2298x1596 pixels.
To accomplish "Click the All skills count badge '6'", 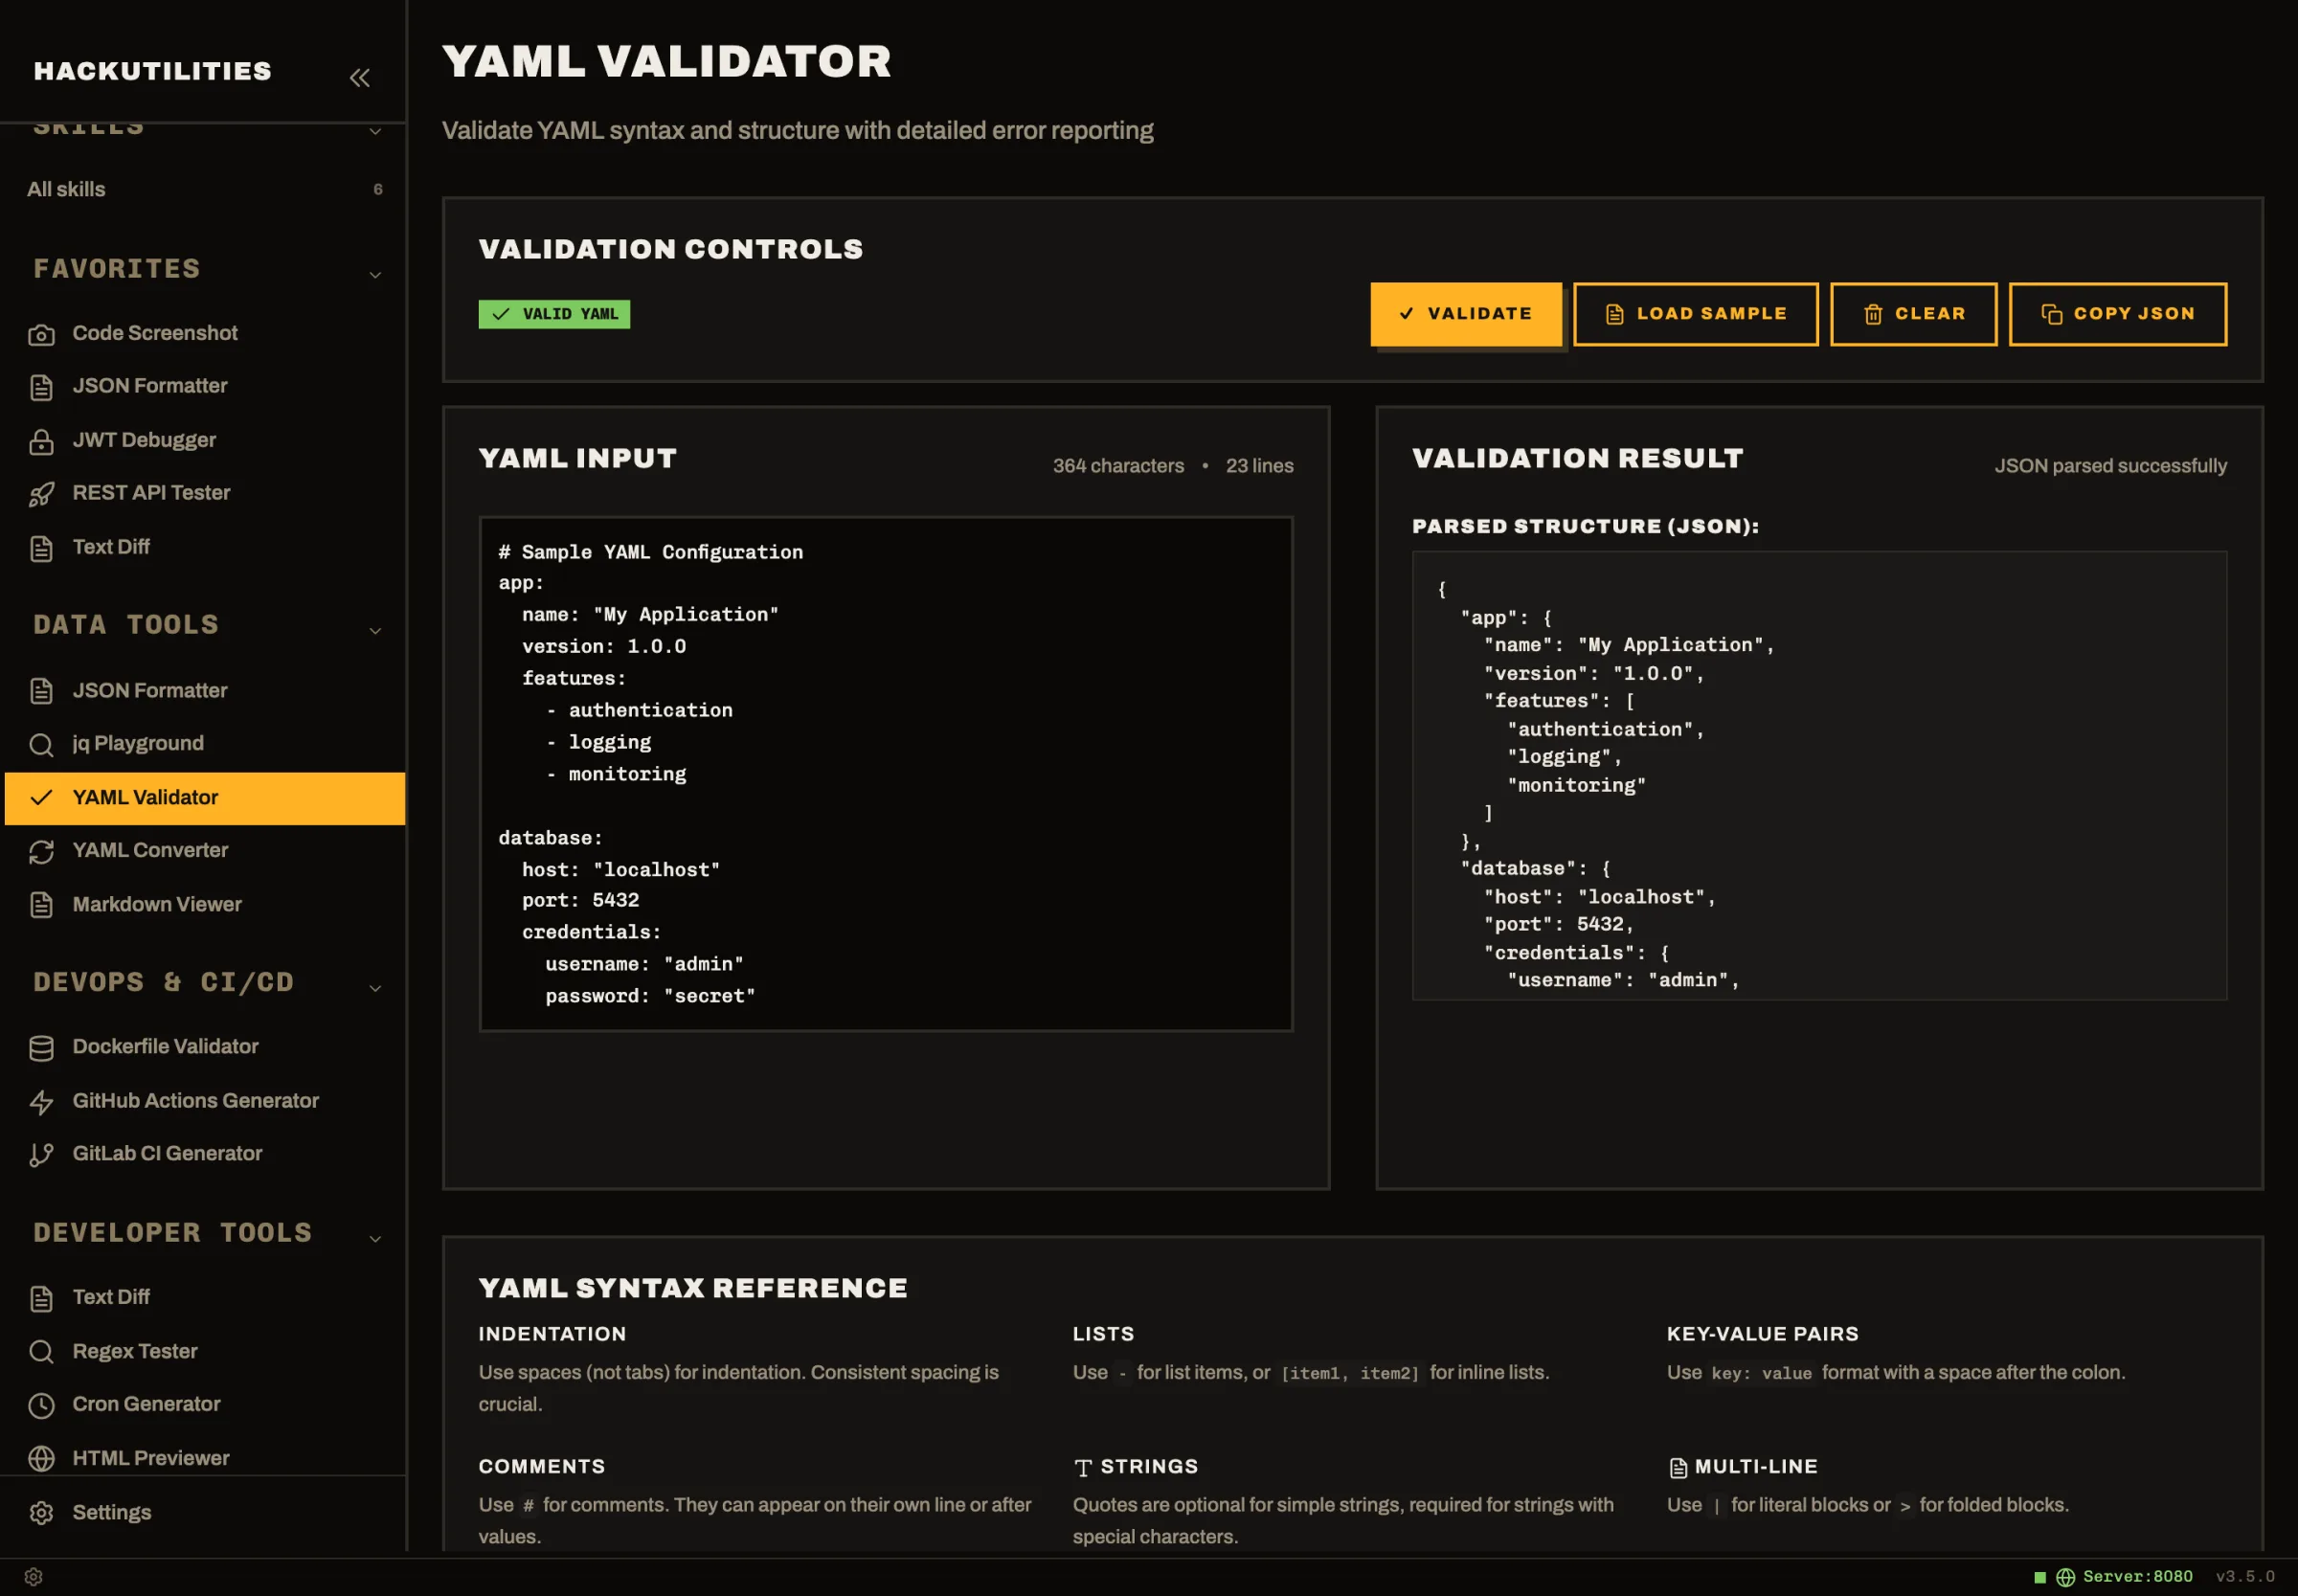I will [378, 189].
